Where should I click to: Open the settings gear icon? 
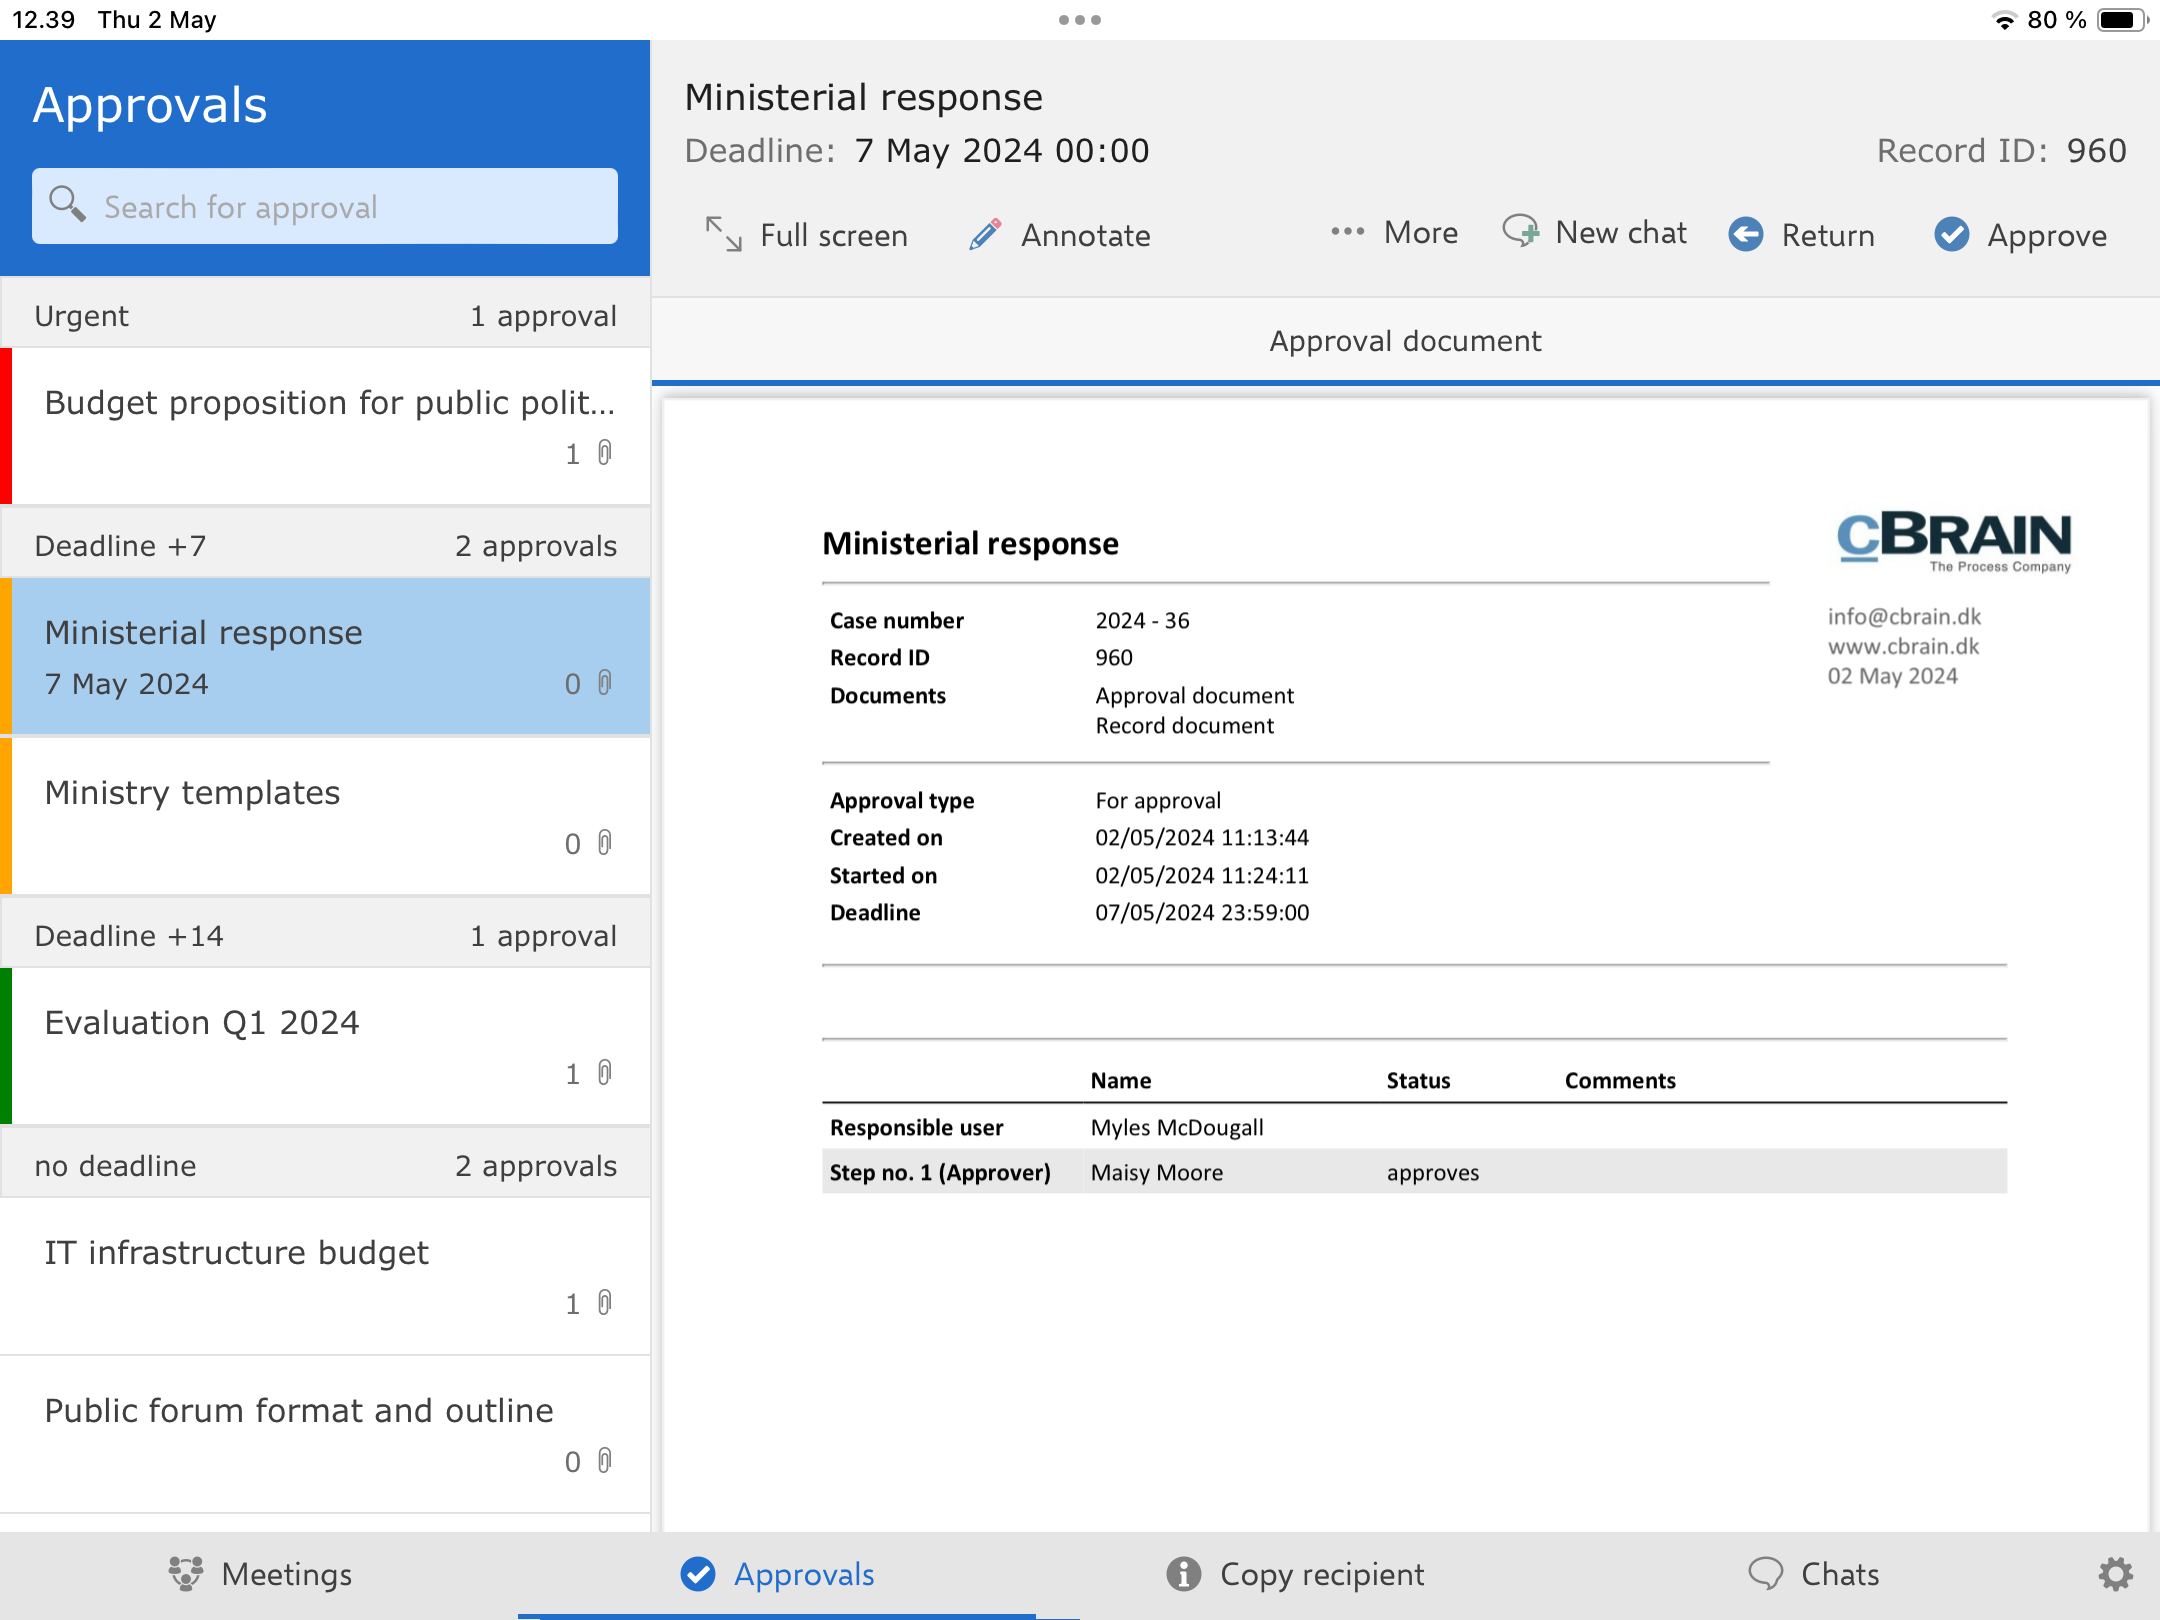[2115, 1574]
